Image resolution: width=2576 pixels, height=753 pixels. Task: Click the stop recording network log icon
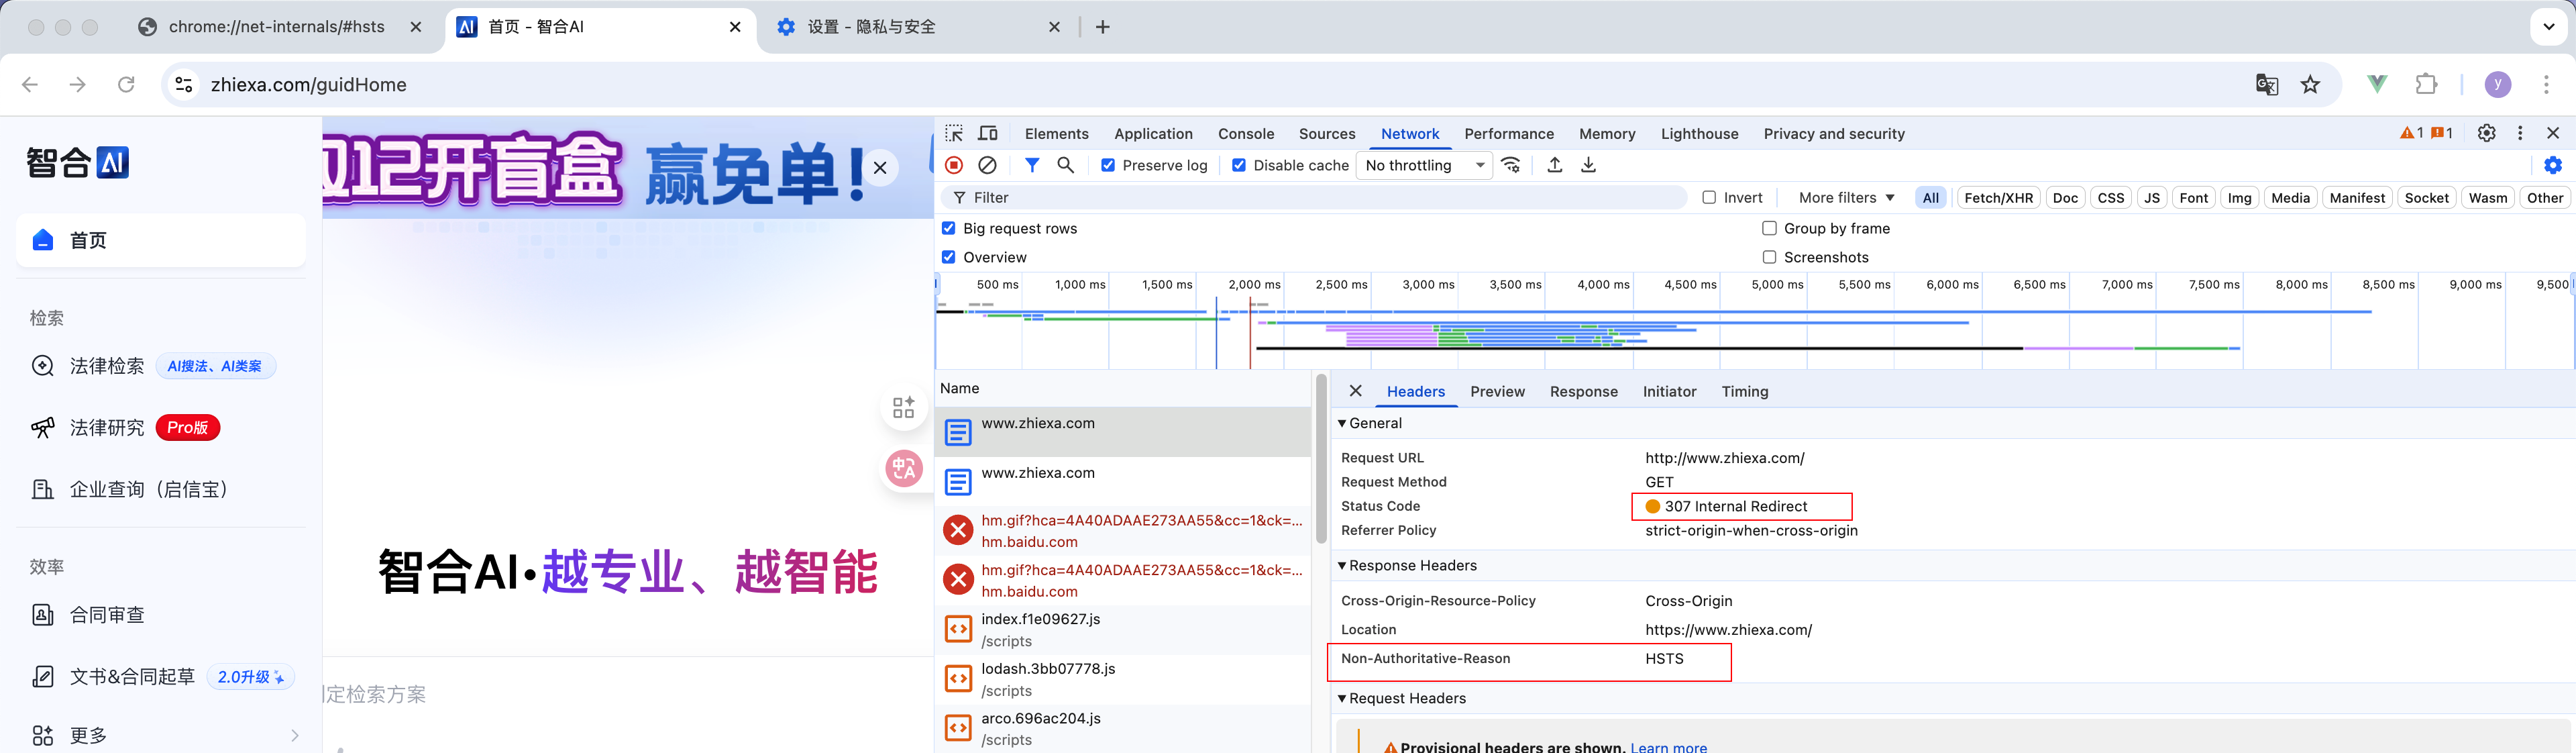954,165
